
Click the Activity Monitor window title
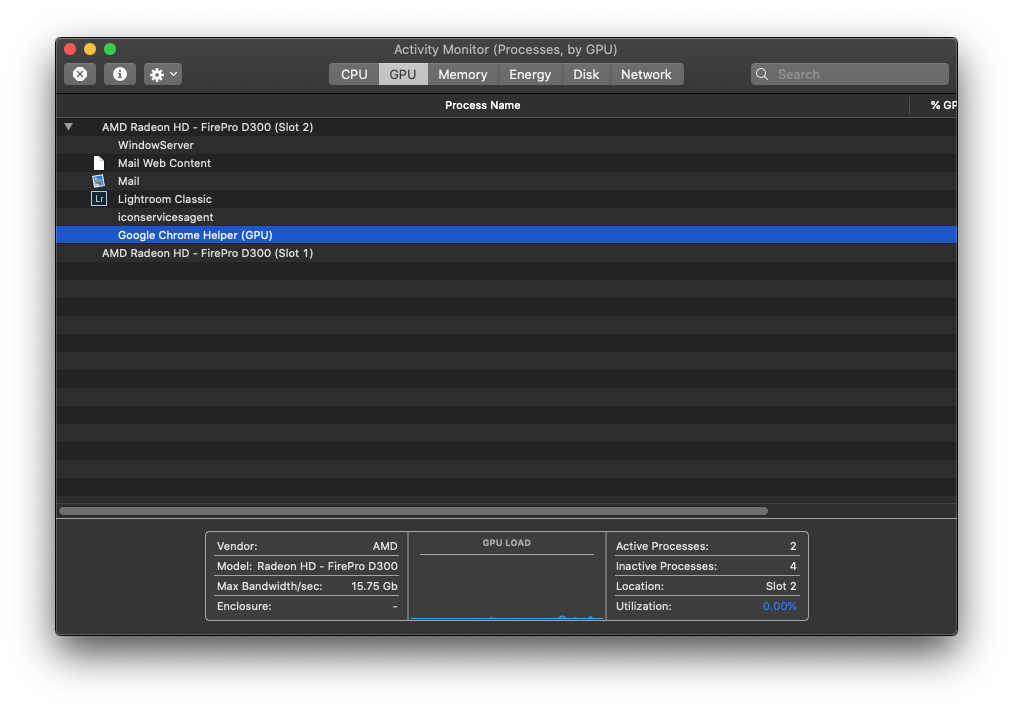[x=506, y=49]
